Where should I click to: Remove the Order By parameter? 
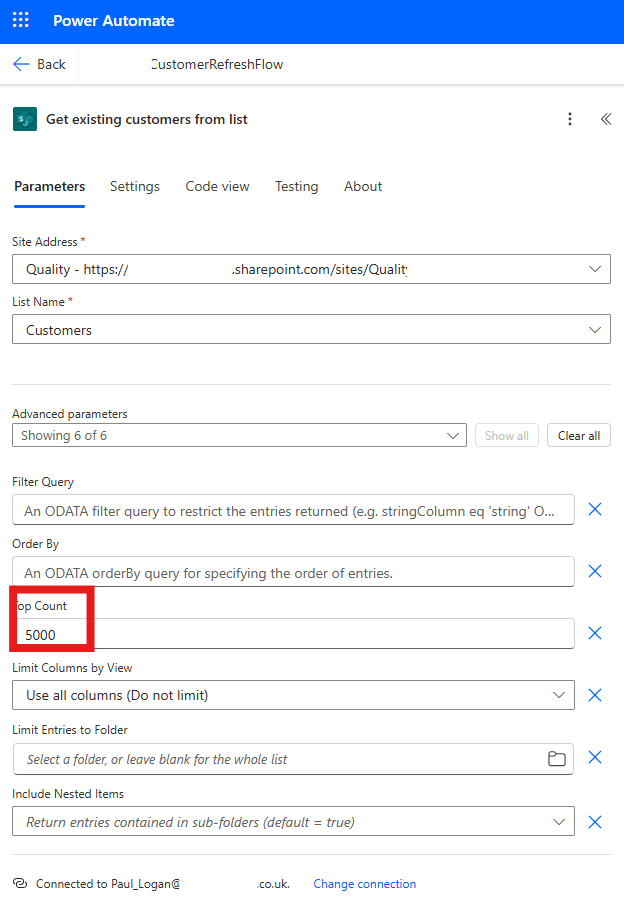595,571
